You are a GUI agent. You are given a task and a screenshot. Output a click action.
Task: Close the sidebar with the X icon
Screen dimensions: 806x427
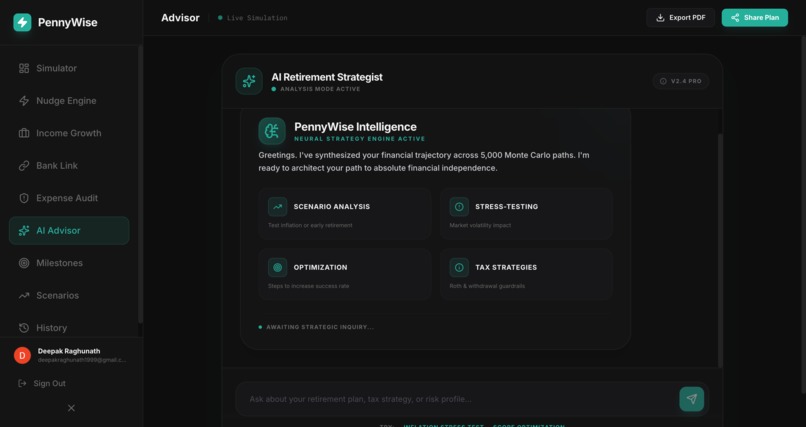coord(71,408)
